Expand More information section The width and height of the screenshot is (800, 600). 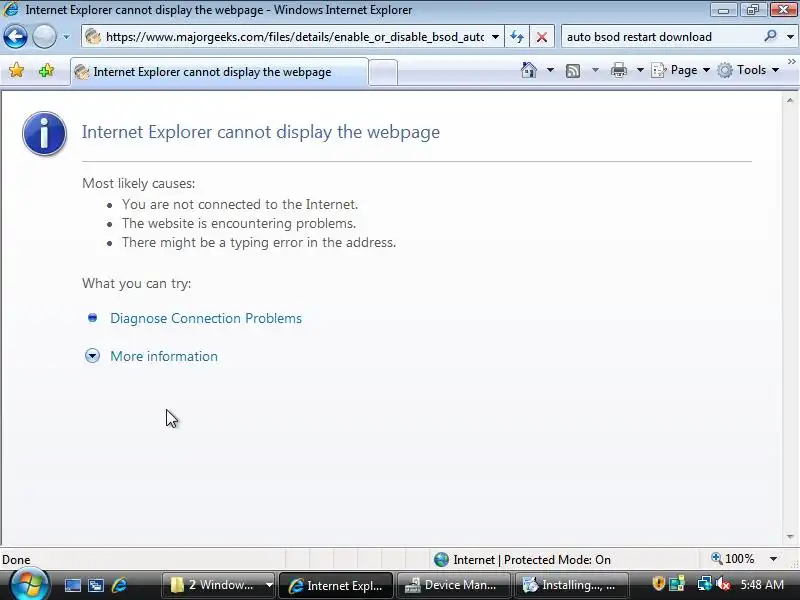(x=92, y=356)
